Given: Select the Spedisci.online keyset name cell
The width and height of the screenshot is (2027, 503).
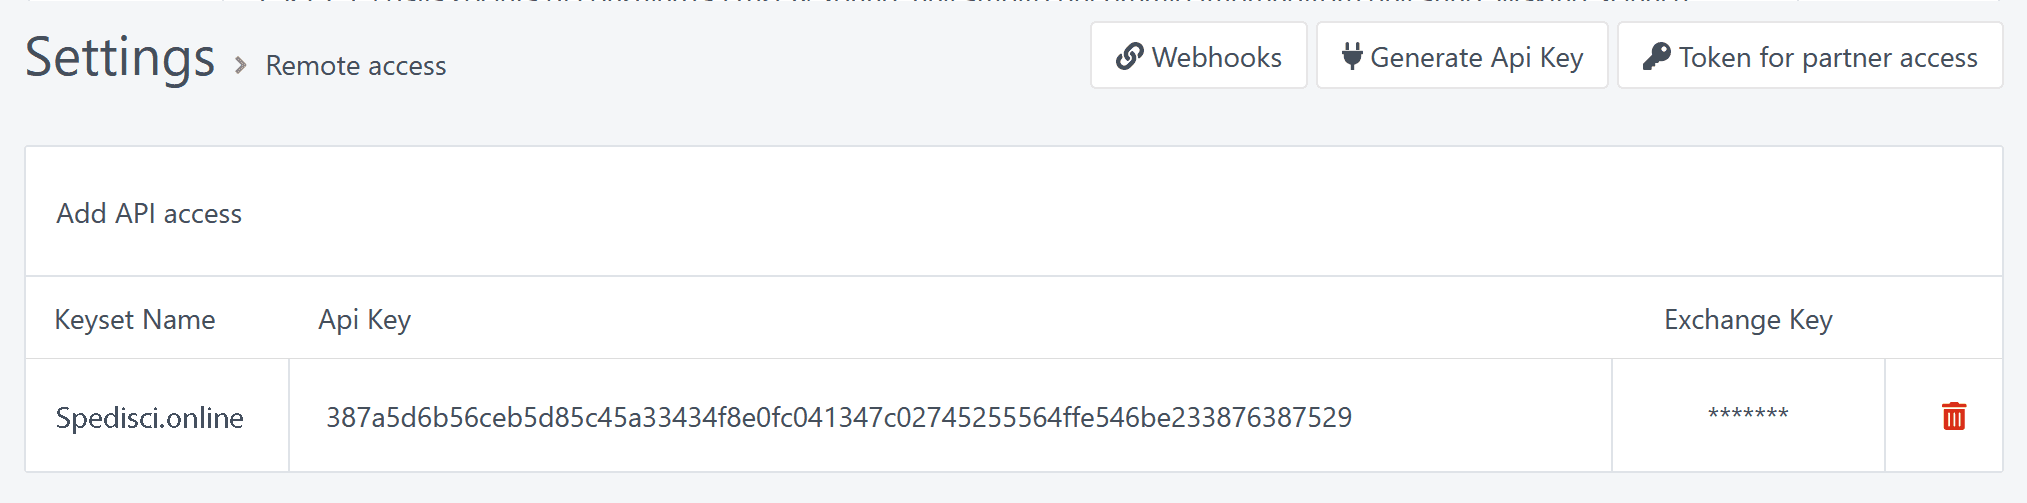Looking at the screenshot, I should pos(150,417).
